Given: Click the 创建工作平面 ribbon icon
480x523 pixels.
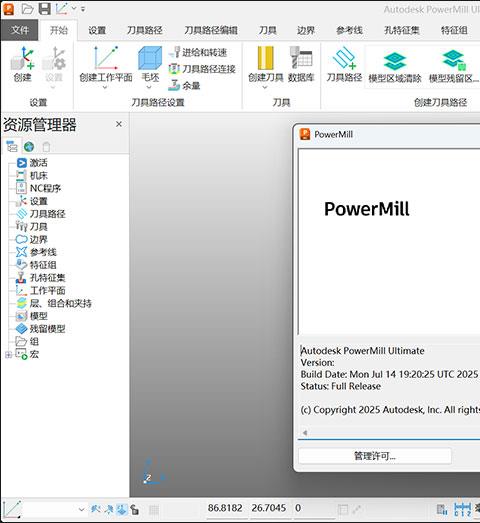Looking at the screenshot, I should [x=105, y=58].
